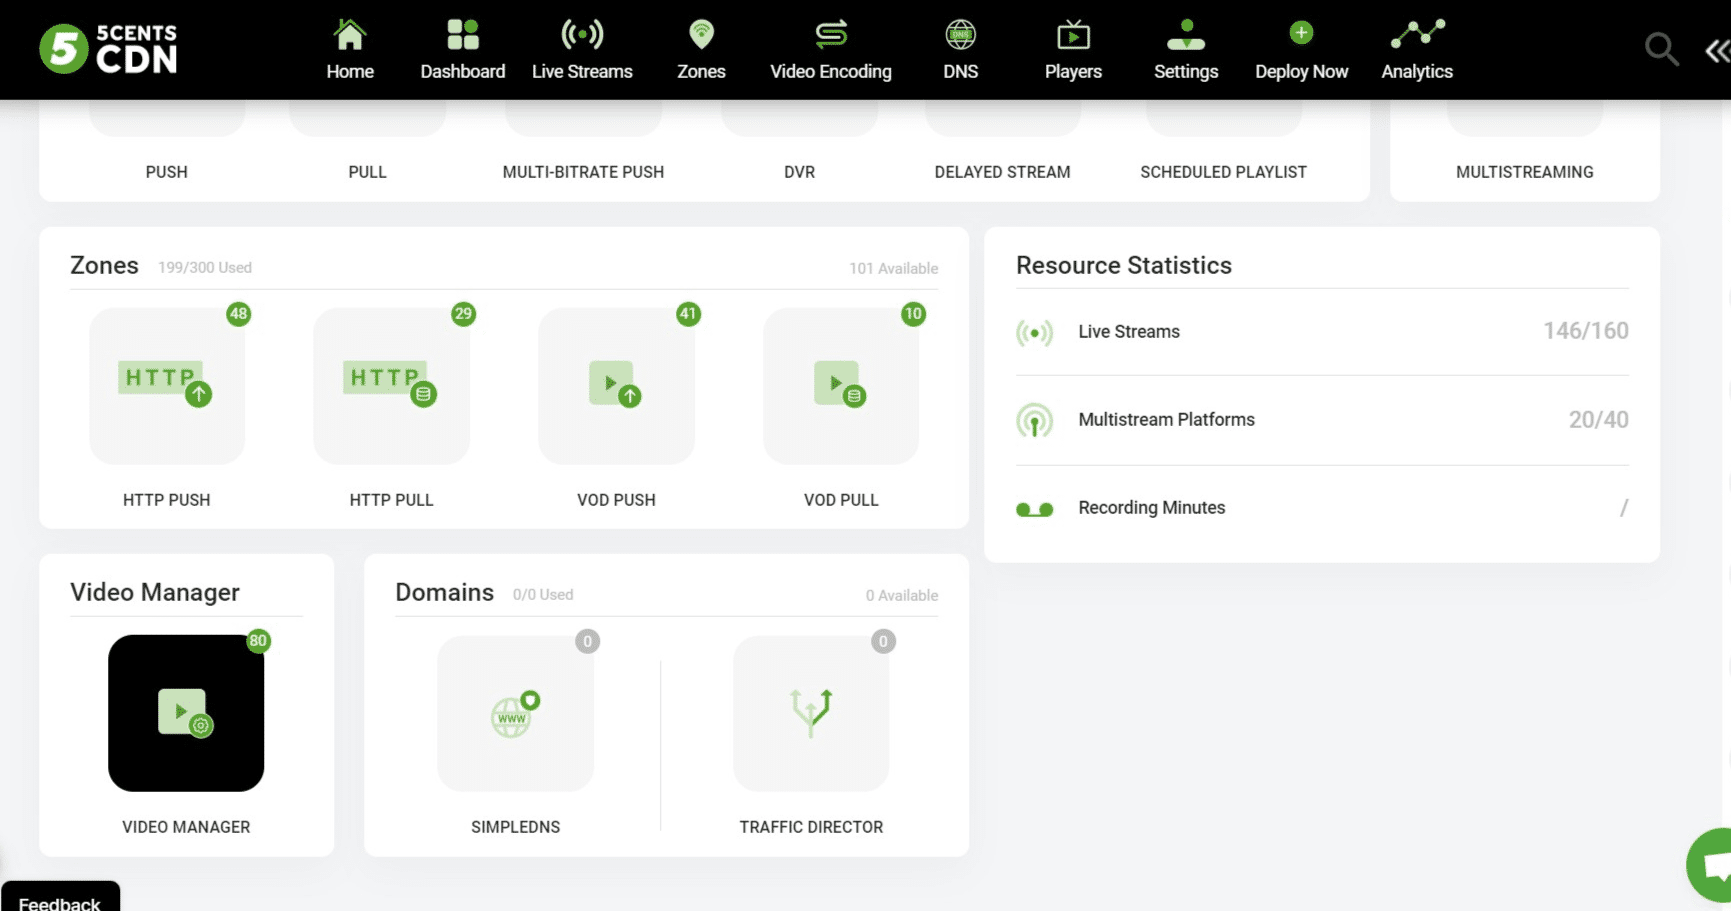Select the VOD Push zone icon
1731x911 pixels.
616,386
